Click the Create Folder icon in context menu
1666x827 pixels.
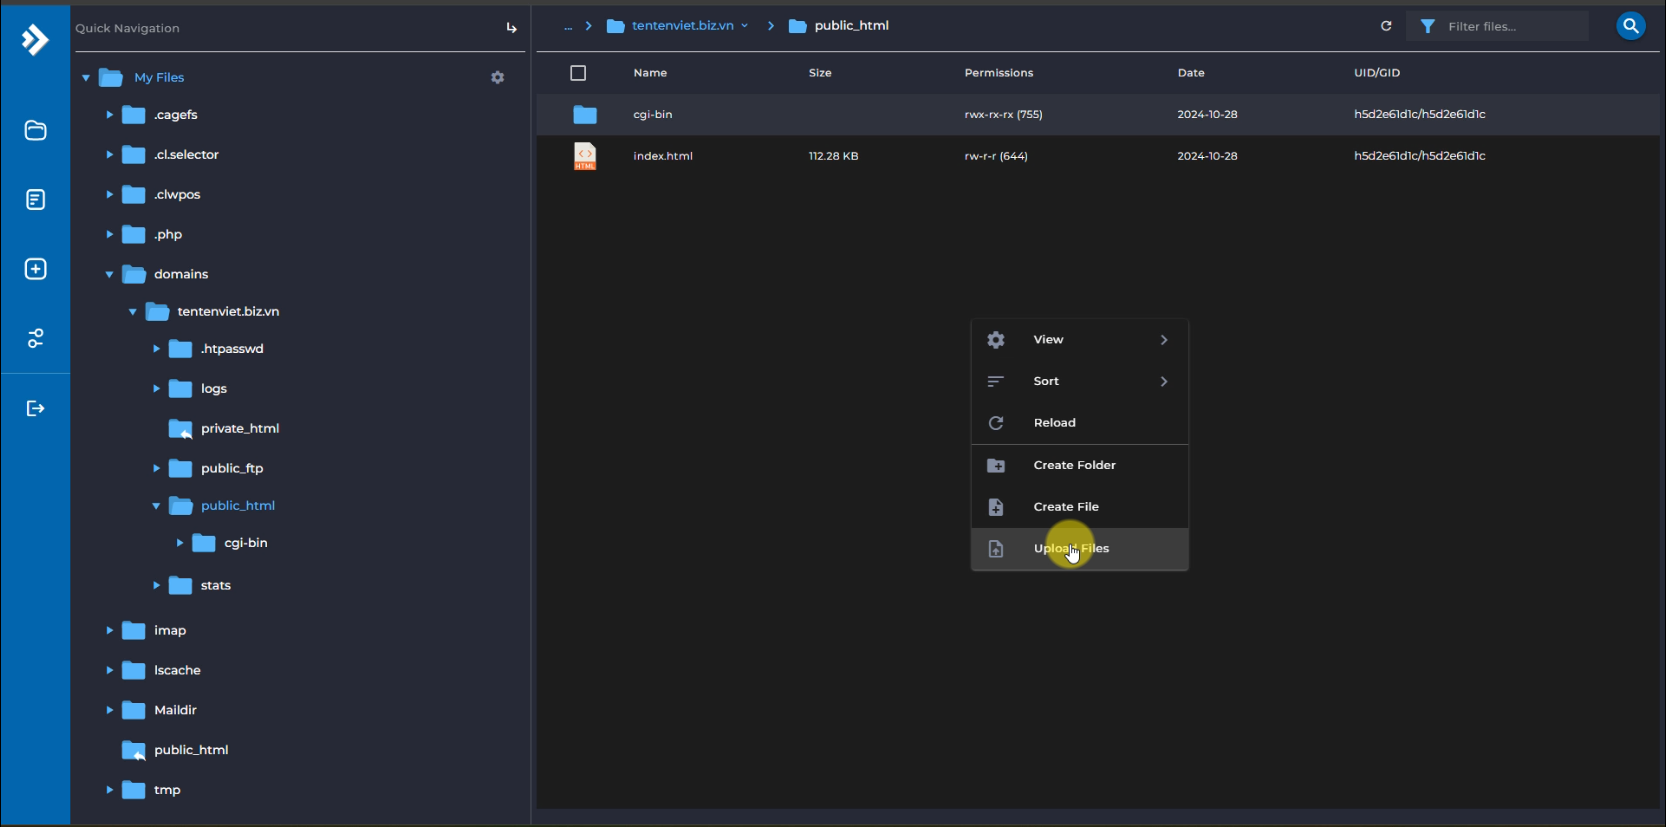coord(996,465)
